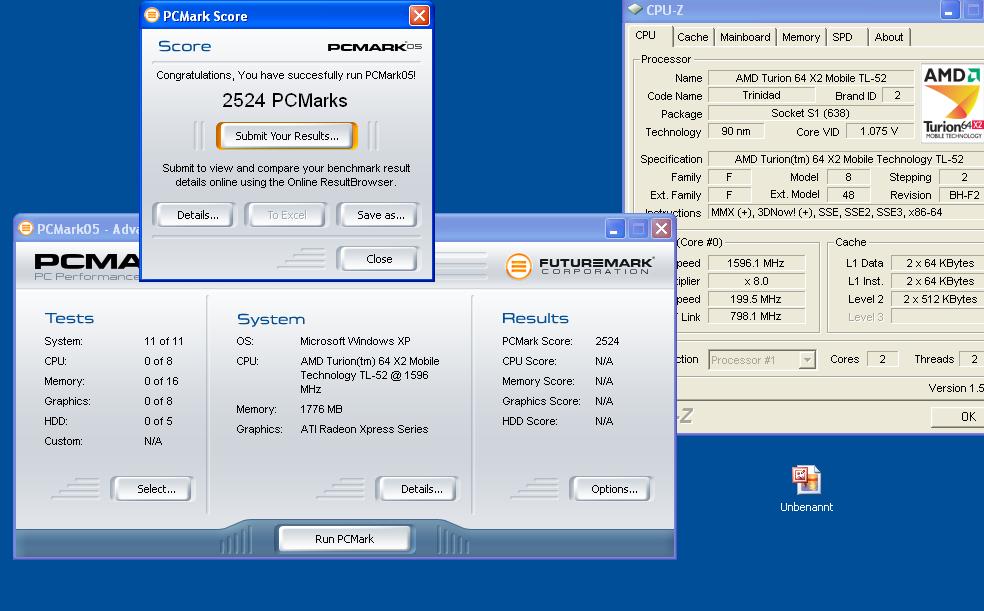Viewport: 984px width, 611px height.
Task: Click System tests count 11 of 11
Action: coord(164,341)
